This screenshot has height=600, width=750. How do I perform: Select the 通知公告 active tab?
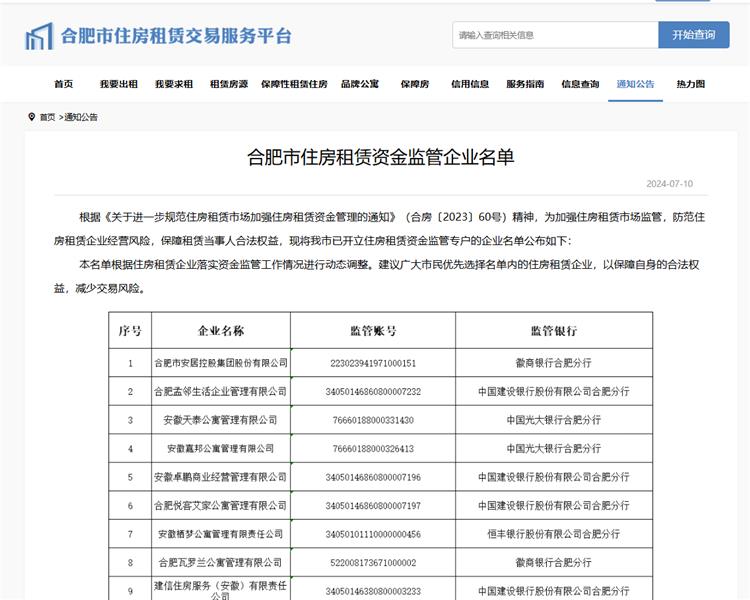[x=635, y=84]
